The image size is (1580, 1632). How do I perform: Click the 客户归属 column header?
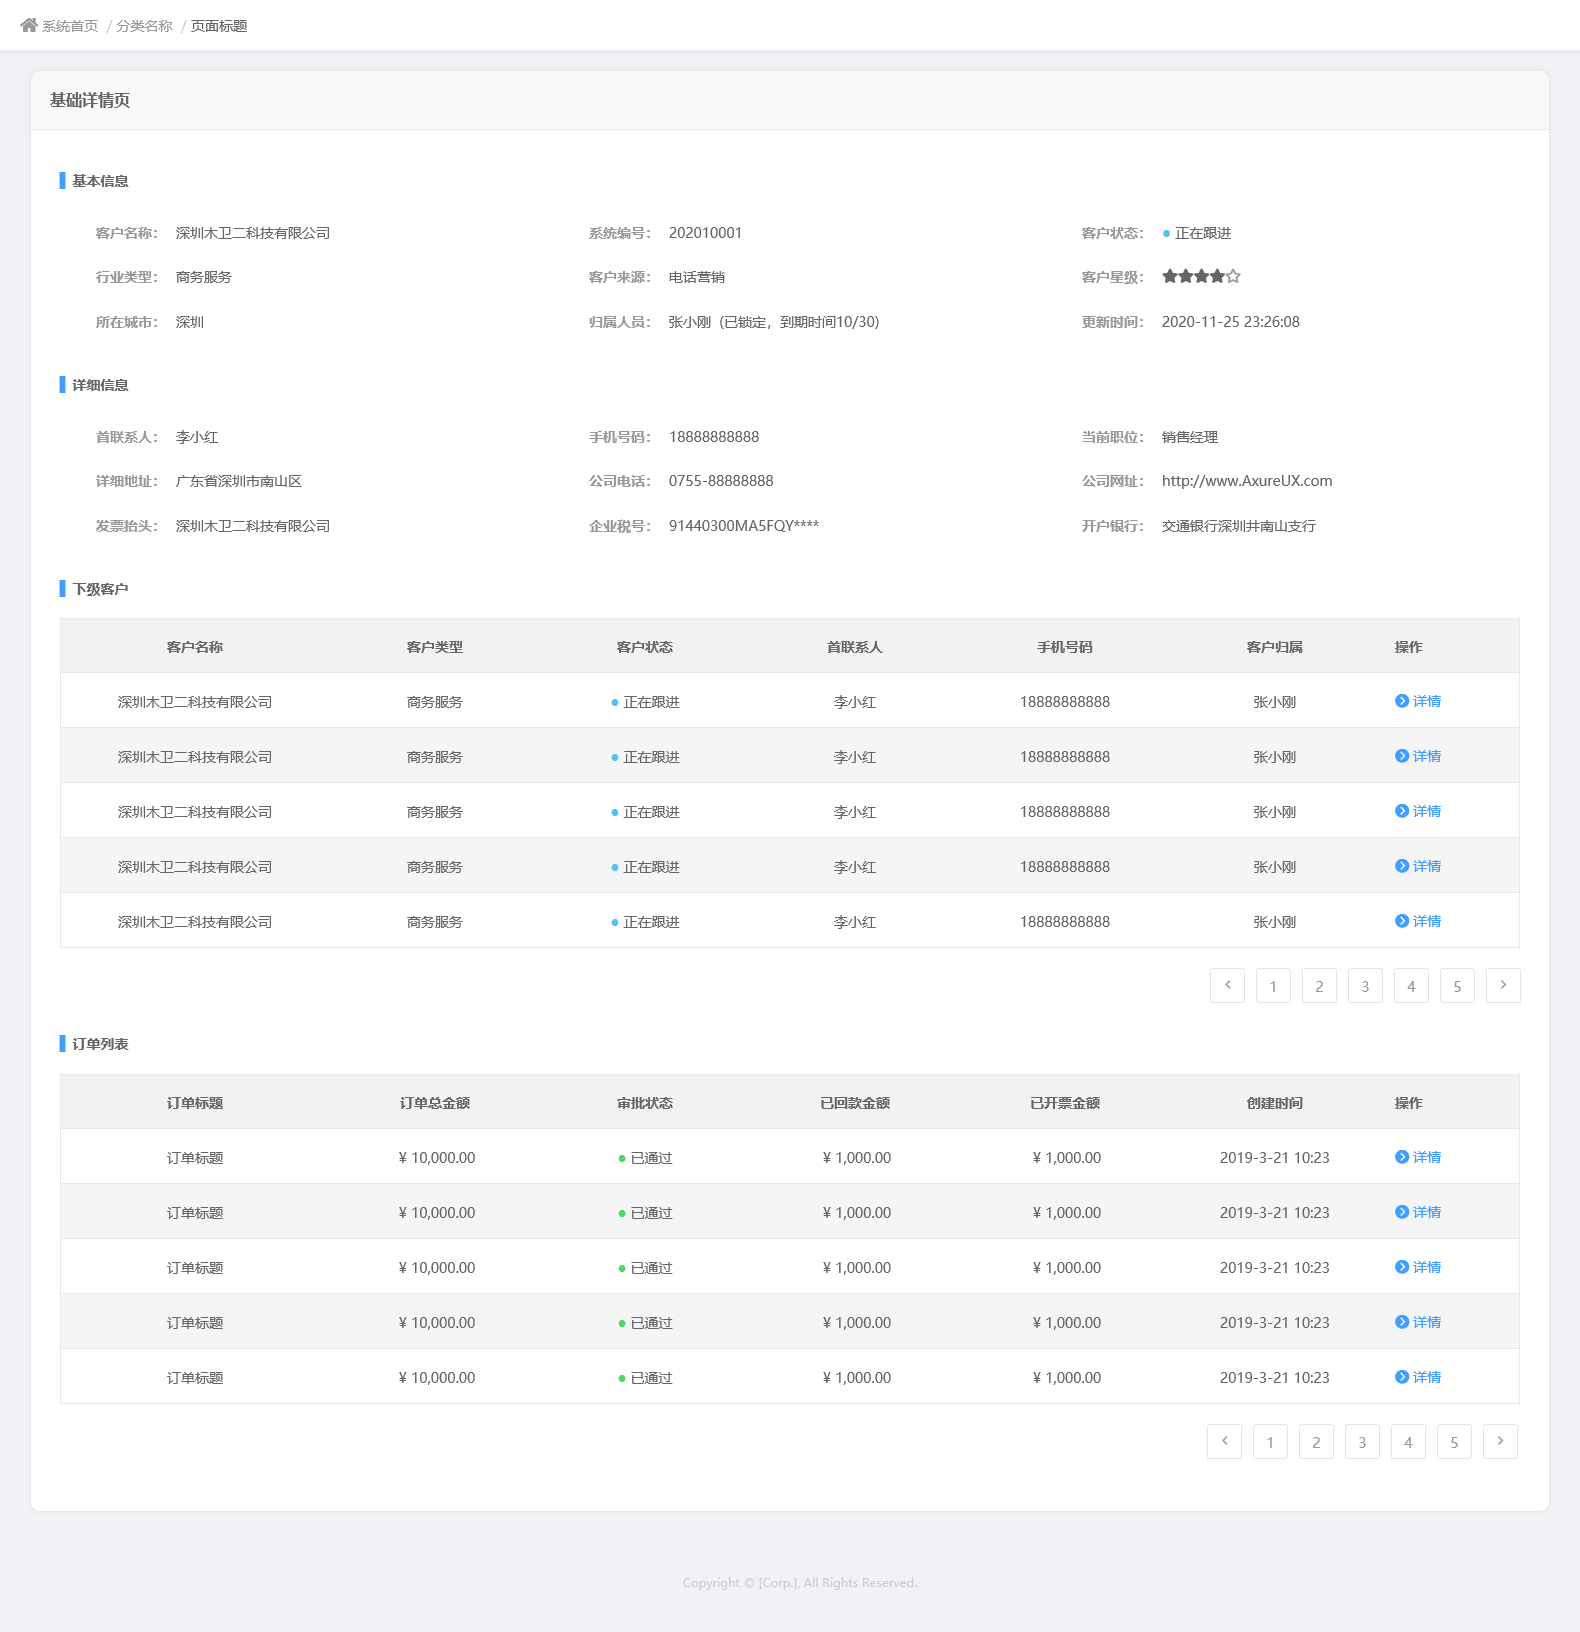point(1275,647)
